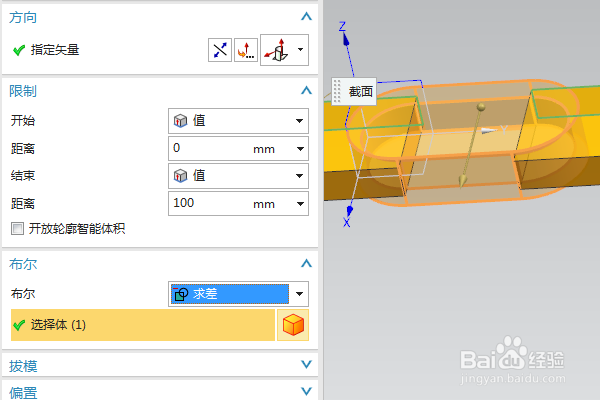This screenshot has width=600, height=400.
Task: Click the 截面 label grip handle
Action: point(337,91)
